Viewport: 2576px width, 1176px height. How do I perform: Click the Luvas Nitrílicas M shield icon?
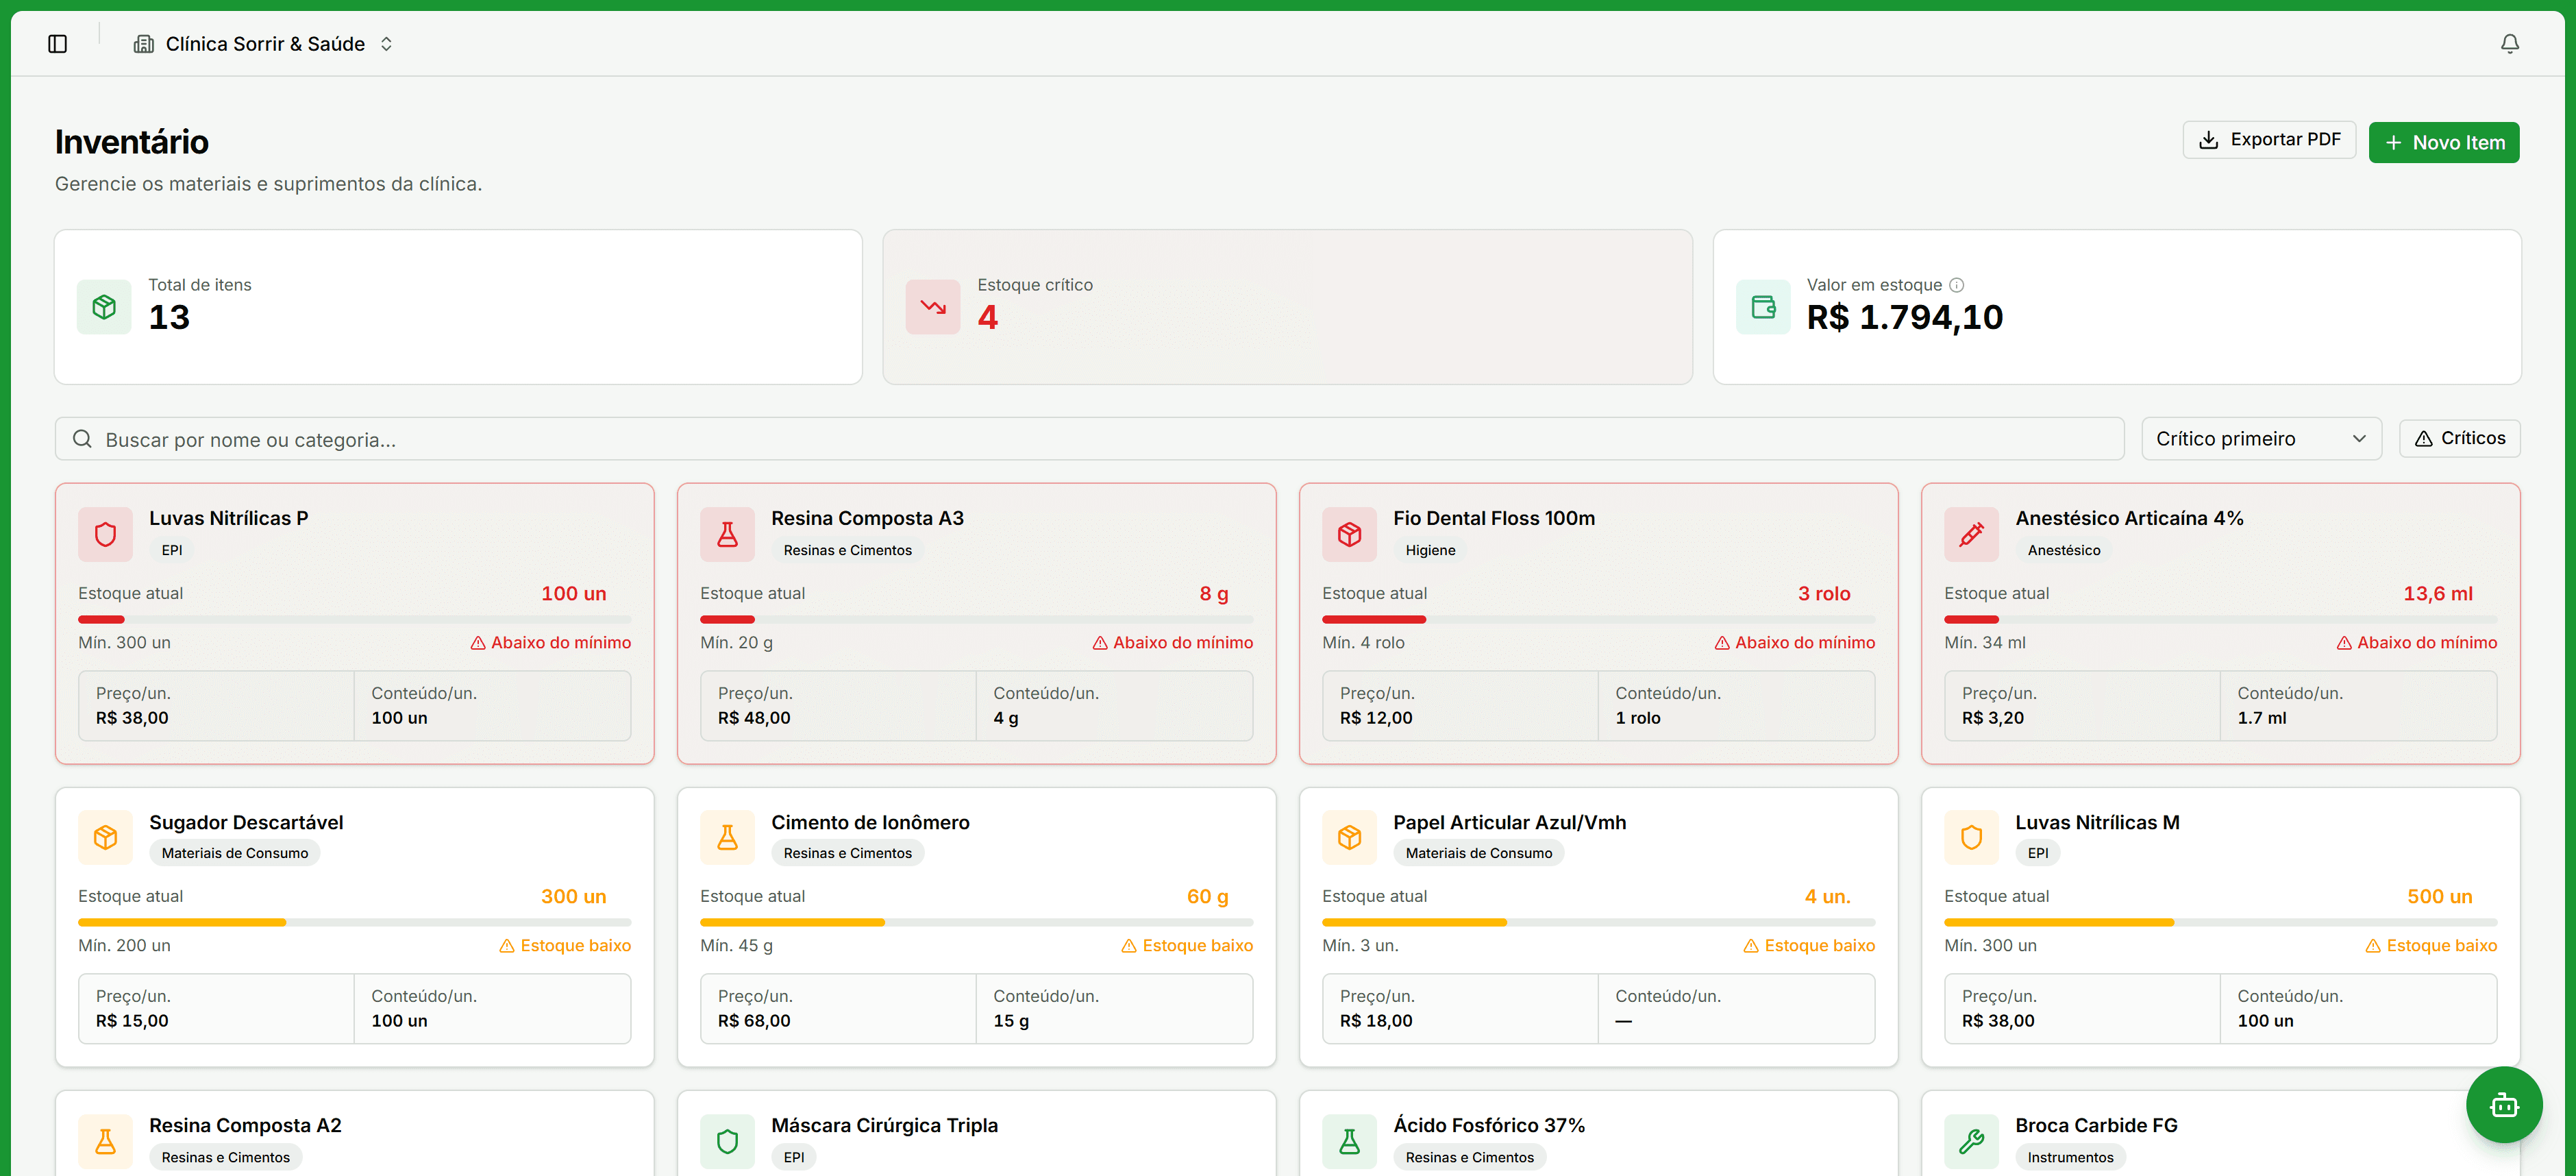[x=1971, y=838]
